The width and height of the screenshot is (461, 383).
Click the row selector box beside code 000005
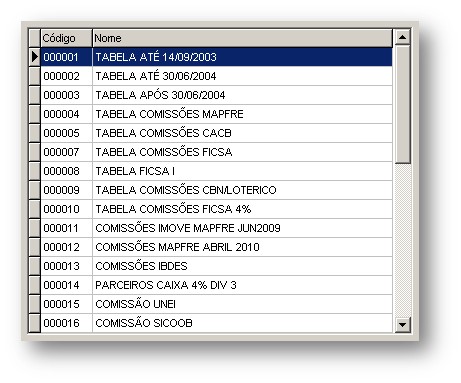click(x=34, y=133)
